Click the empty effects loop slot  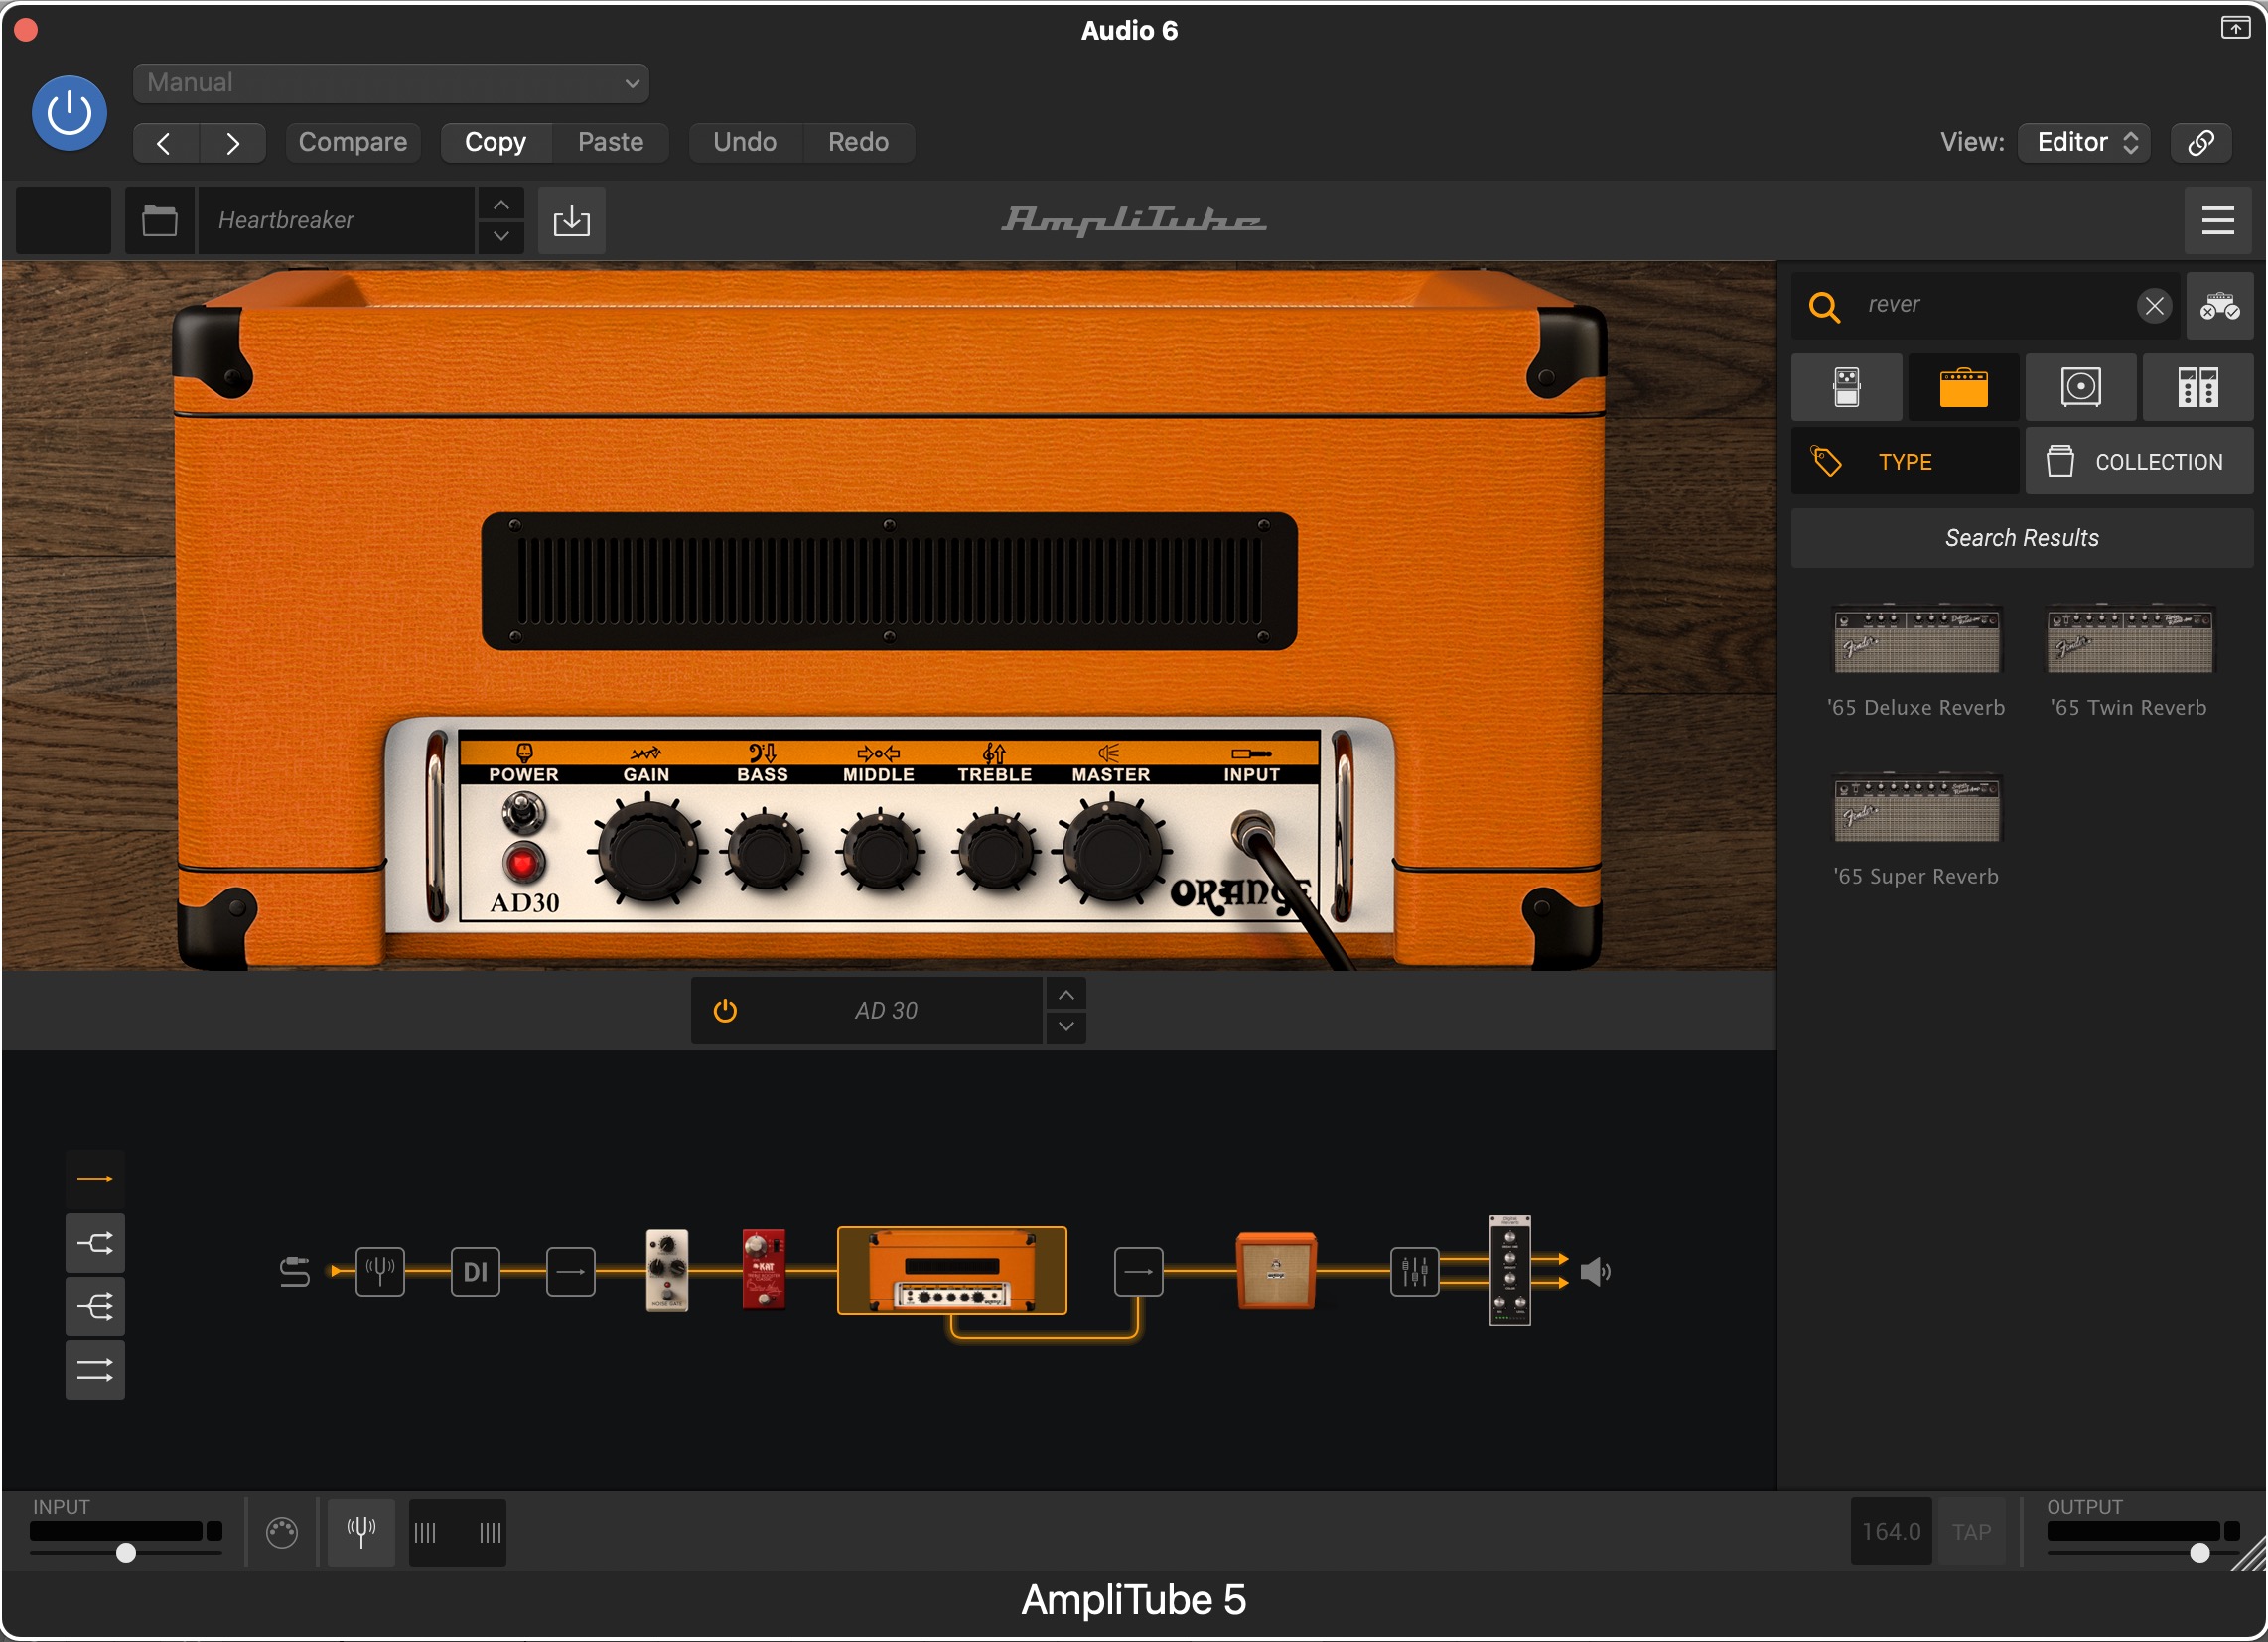point(1138,1272)
